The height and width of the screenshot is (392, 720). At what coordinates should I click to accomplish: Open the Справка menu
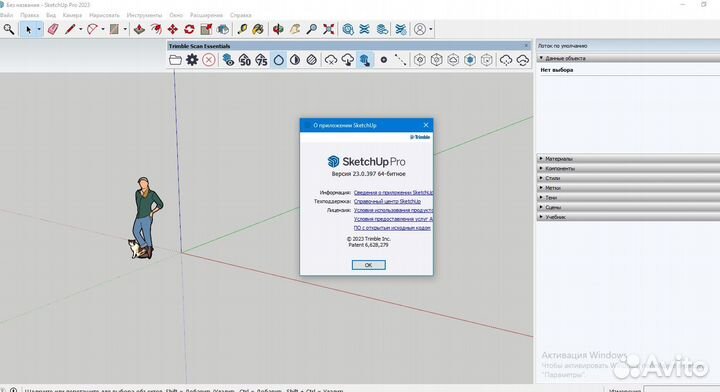pyautogui.click(x=241, y=15)
